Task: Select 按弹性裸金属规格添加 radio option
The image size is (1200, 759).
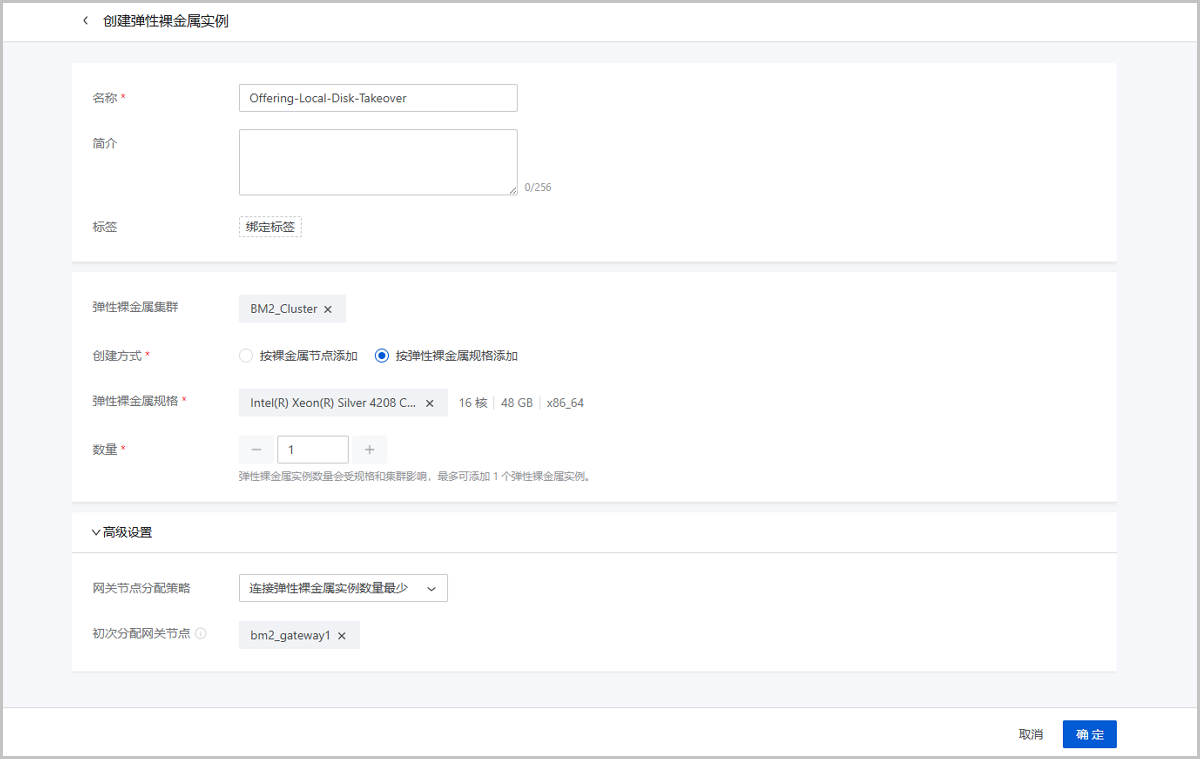Action: 382,356
